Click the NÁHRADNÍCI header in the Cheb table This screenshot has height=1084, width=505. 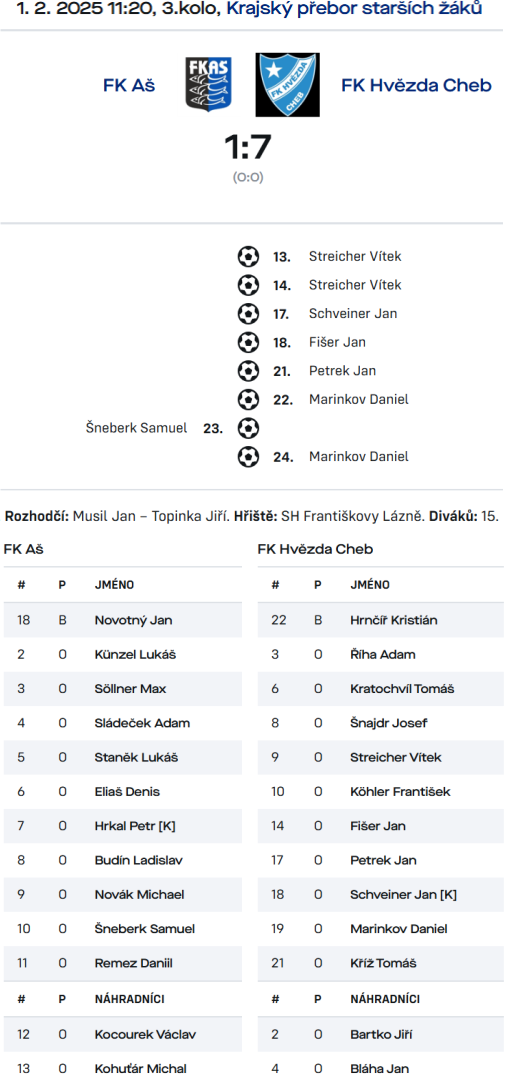pyautogui.click(x=387, y=999)
